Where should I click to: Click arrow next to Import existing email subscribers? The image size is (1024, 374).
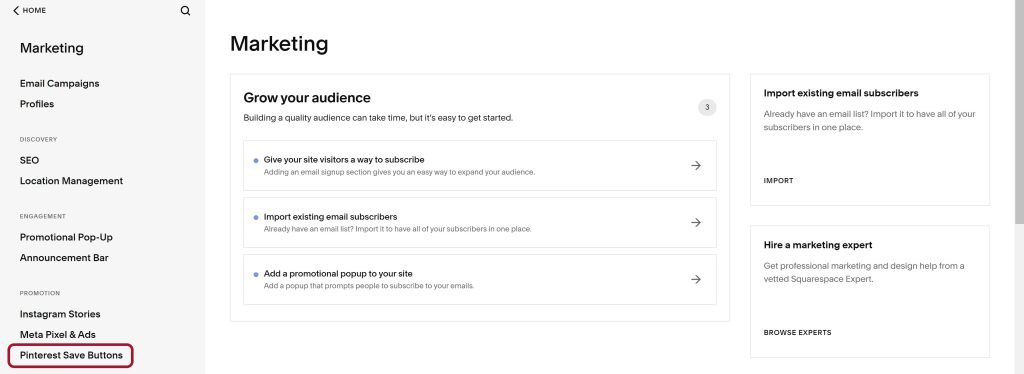tap(696, 223)
